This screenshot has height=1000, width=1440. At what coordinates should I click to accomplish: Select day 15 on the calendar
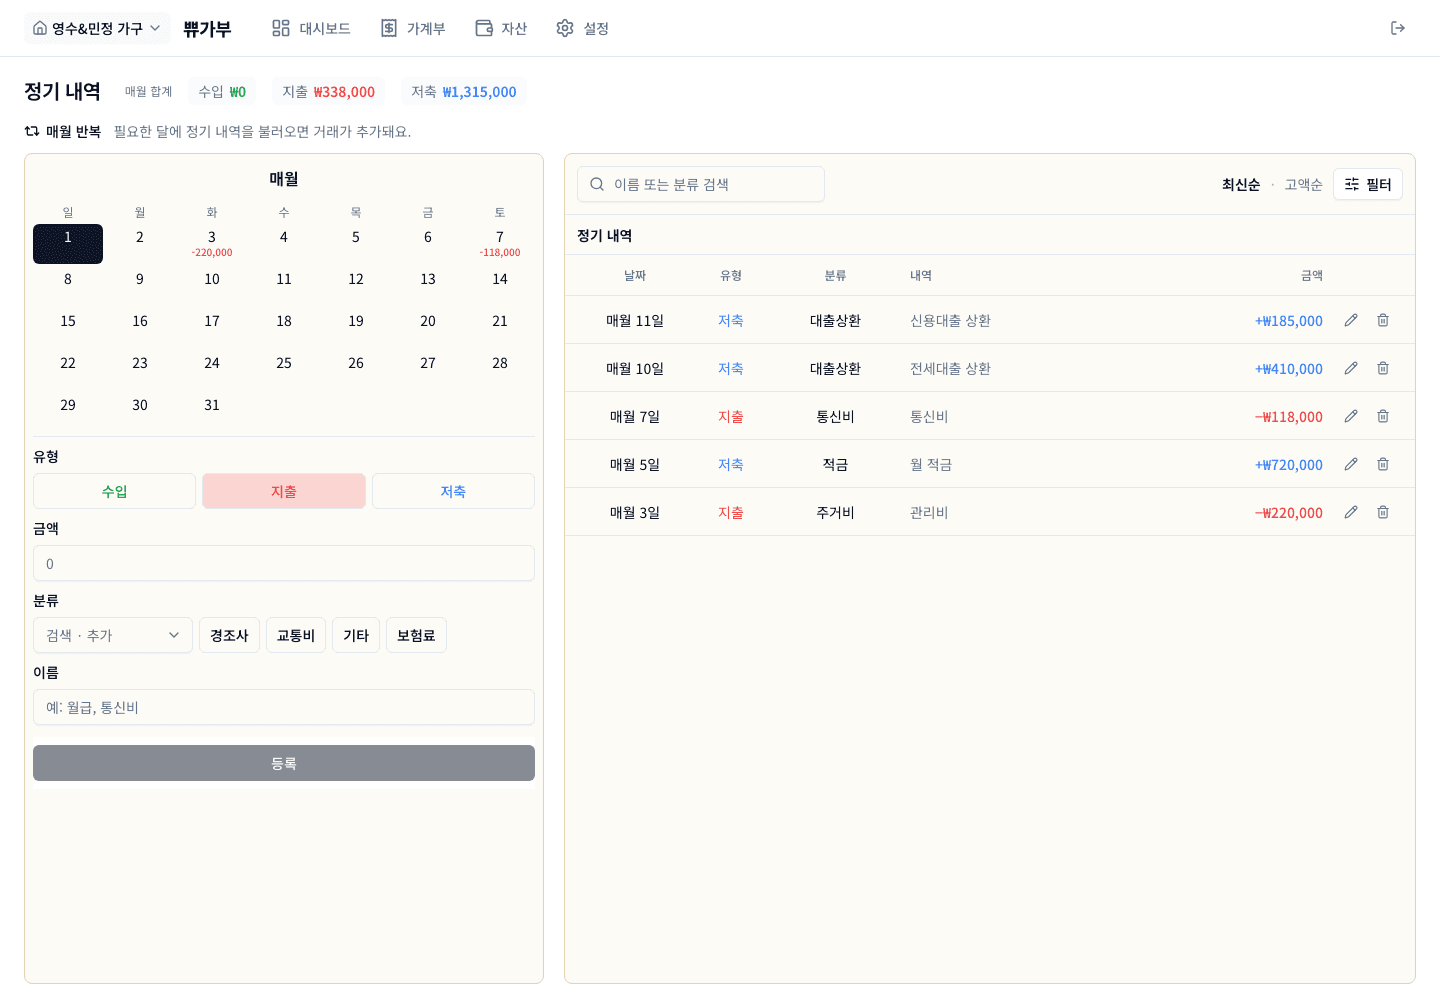pyautogui.click(x=68, y=327)
